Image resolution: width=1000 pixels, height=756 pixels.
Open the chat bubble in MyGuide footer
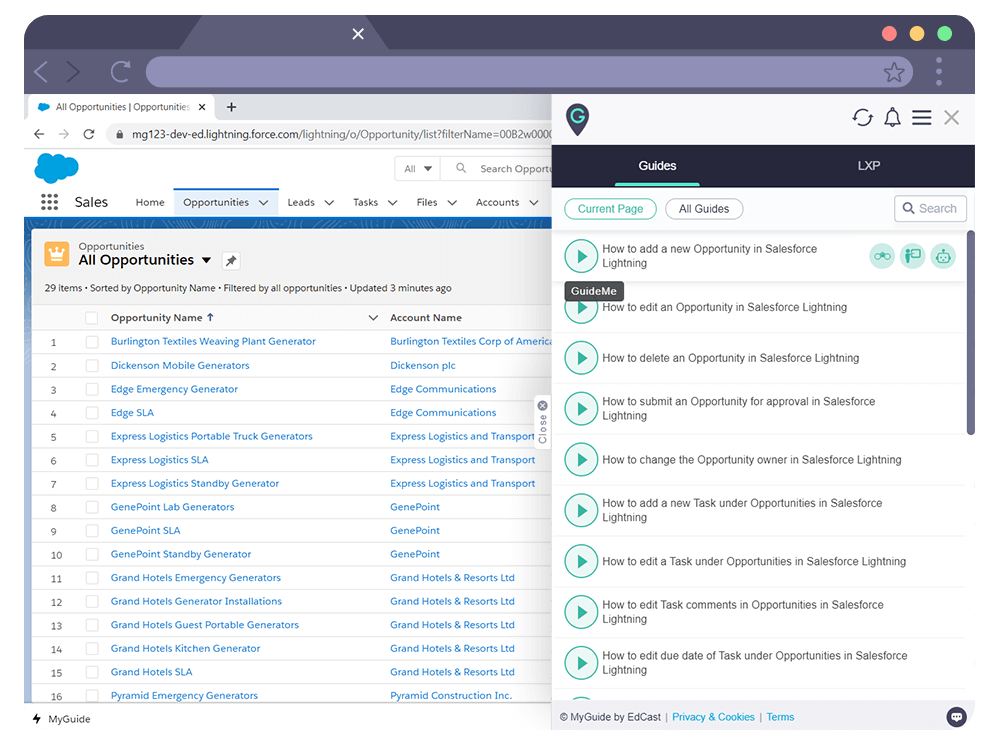(956, 717)
